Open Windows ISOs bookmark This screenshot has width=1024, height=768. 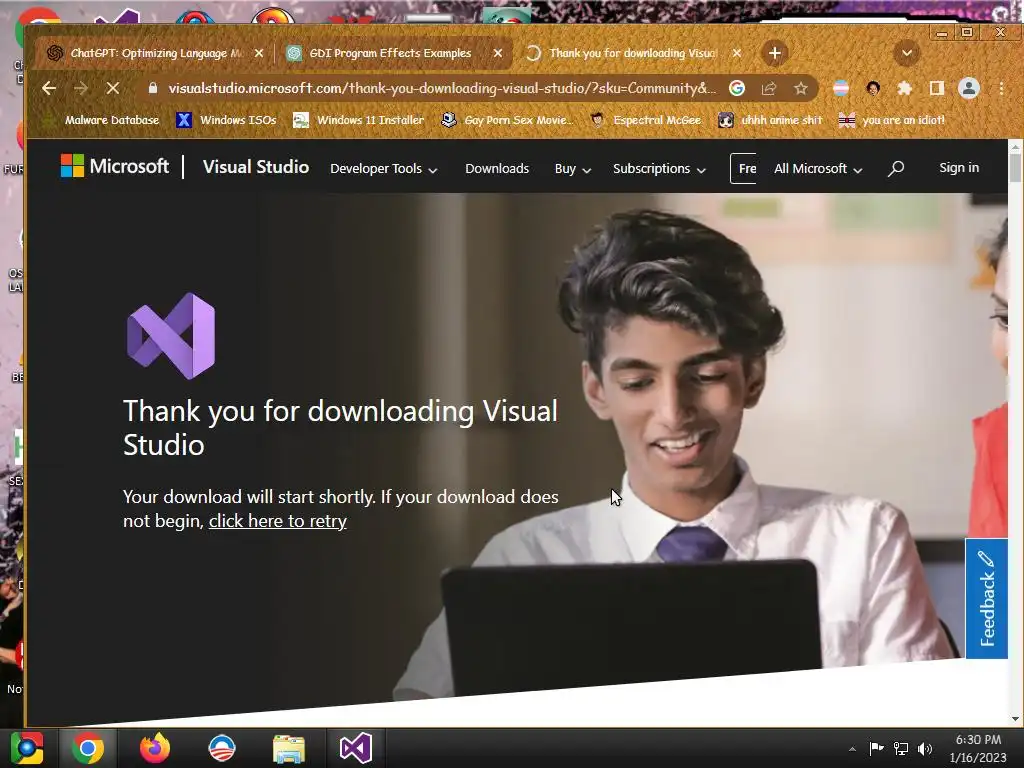227,120
